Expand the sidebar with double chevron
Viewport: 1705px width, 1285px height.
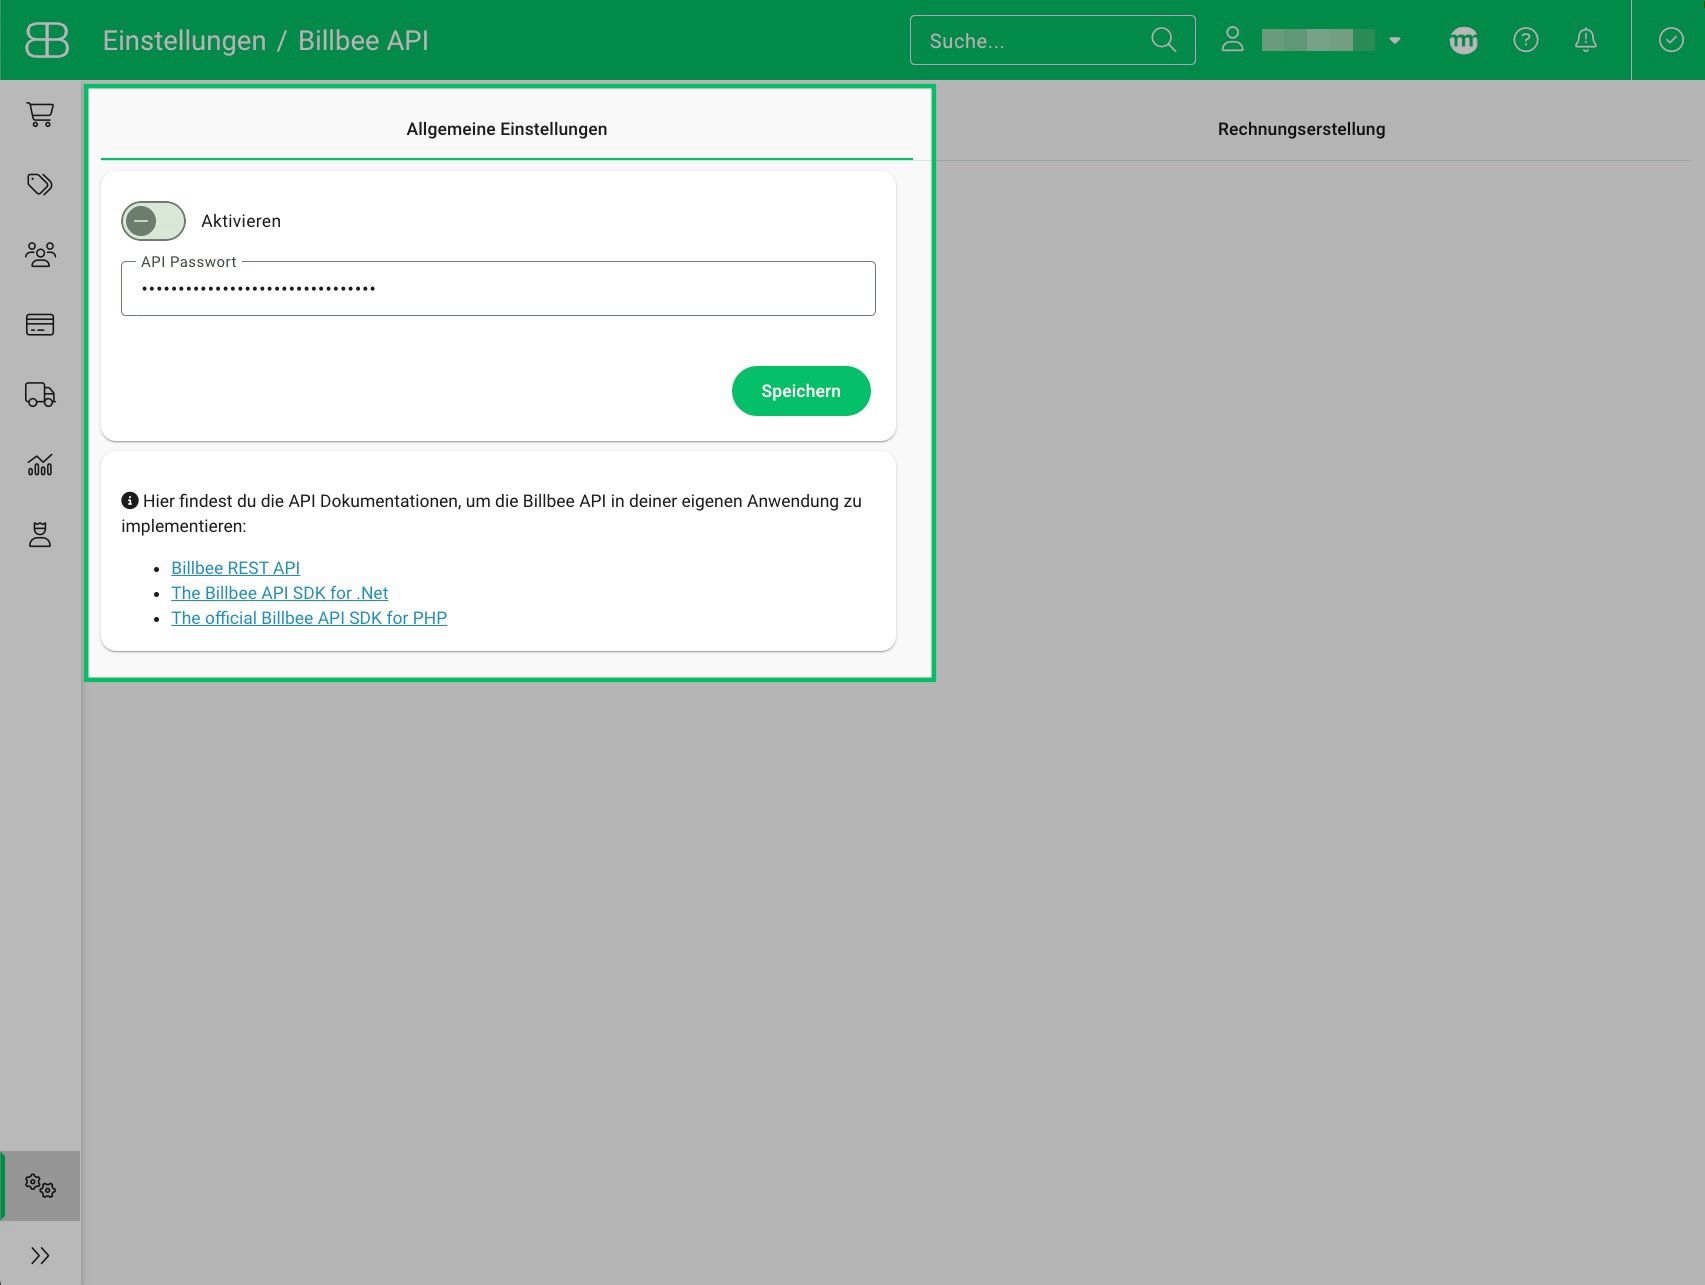pyautogui.click(x=40, y=1255)
